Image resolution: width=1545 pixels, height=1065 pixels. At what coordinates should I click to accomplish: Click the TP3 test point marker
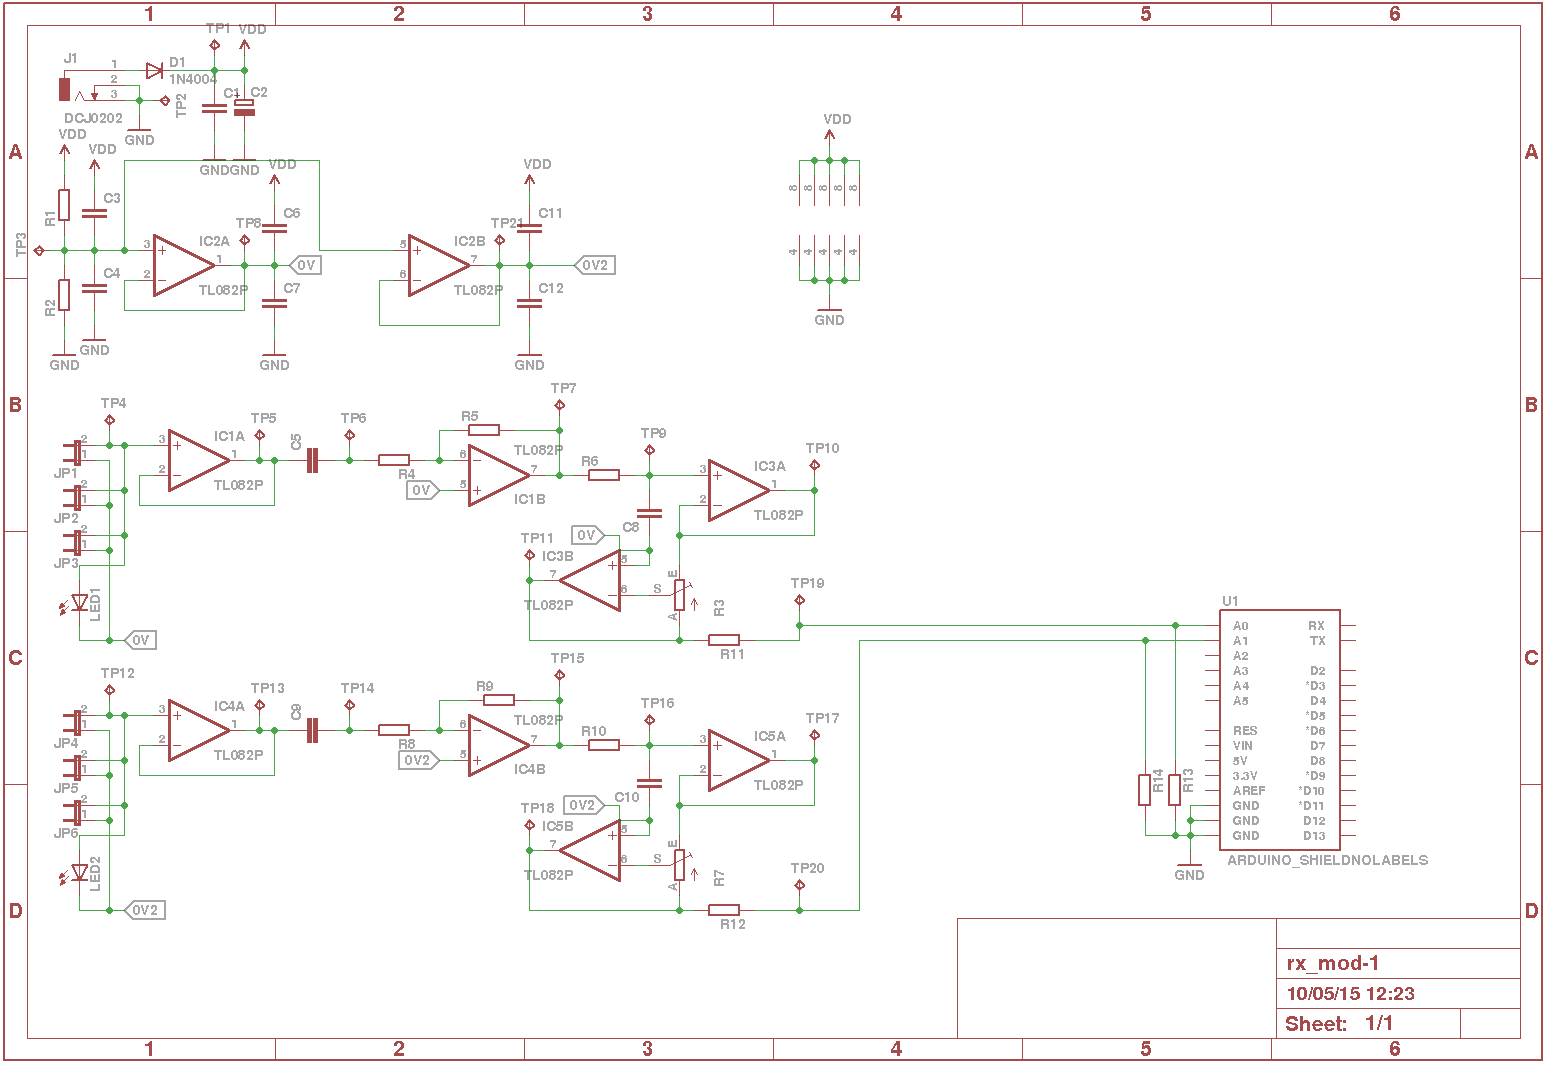click(39, 250)
